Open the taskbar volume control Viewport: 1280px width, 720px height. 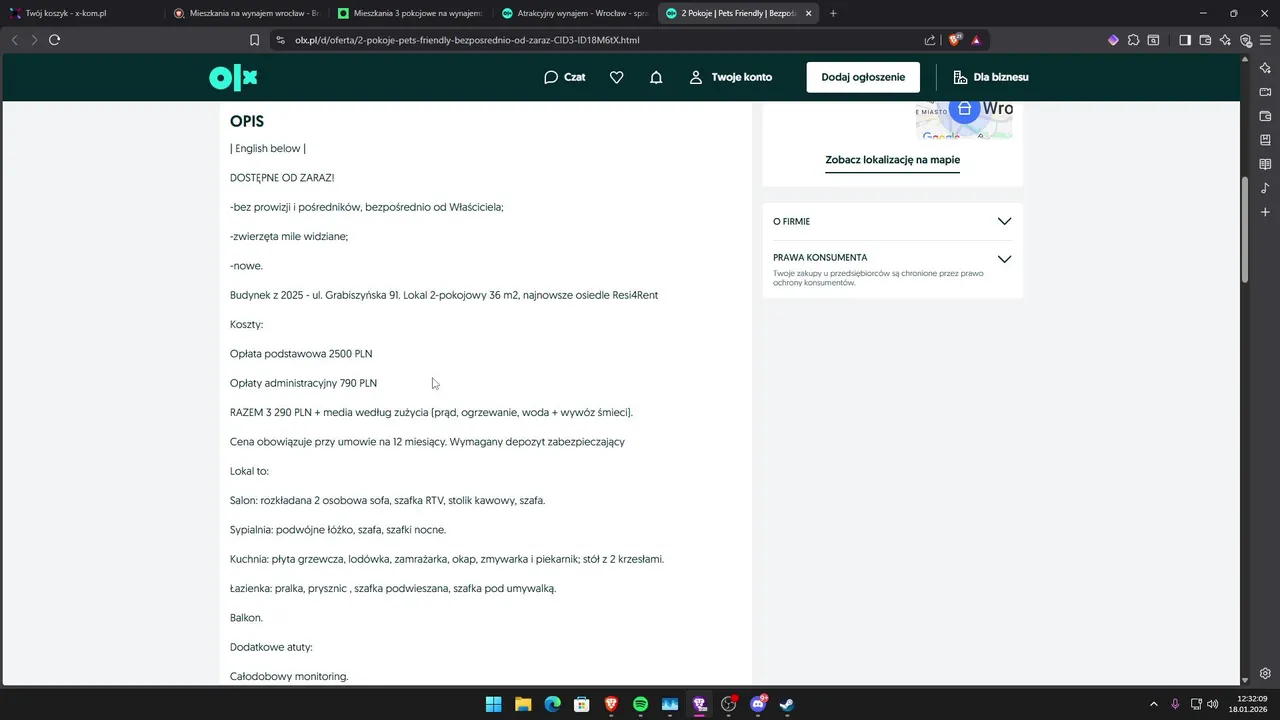coord(1212,704)
